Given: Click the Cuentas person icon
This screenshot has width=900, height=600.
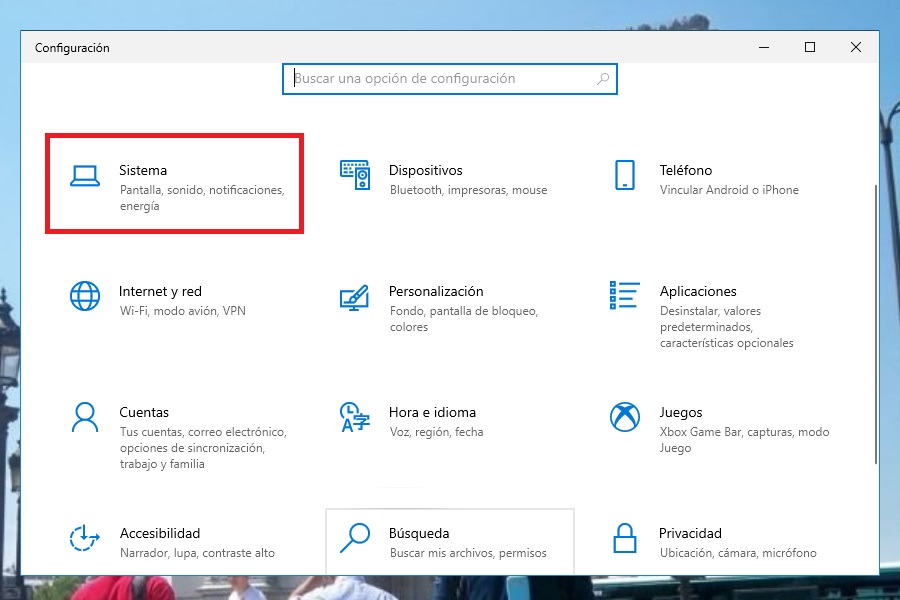Looking at the screenshot, I should pyautogui.click(x=86, y=416).
